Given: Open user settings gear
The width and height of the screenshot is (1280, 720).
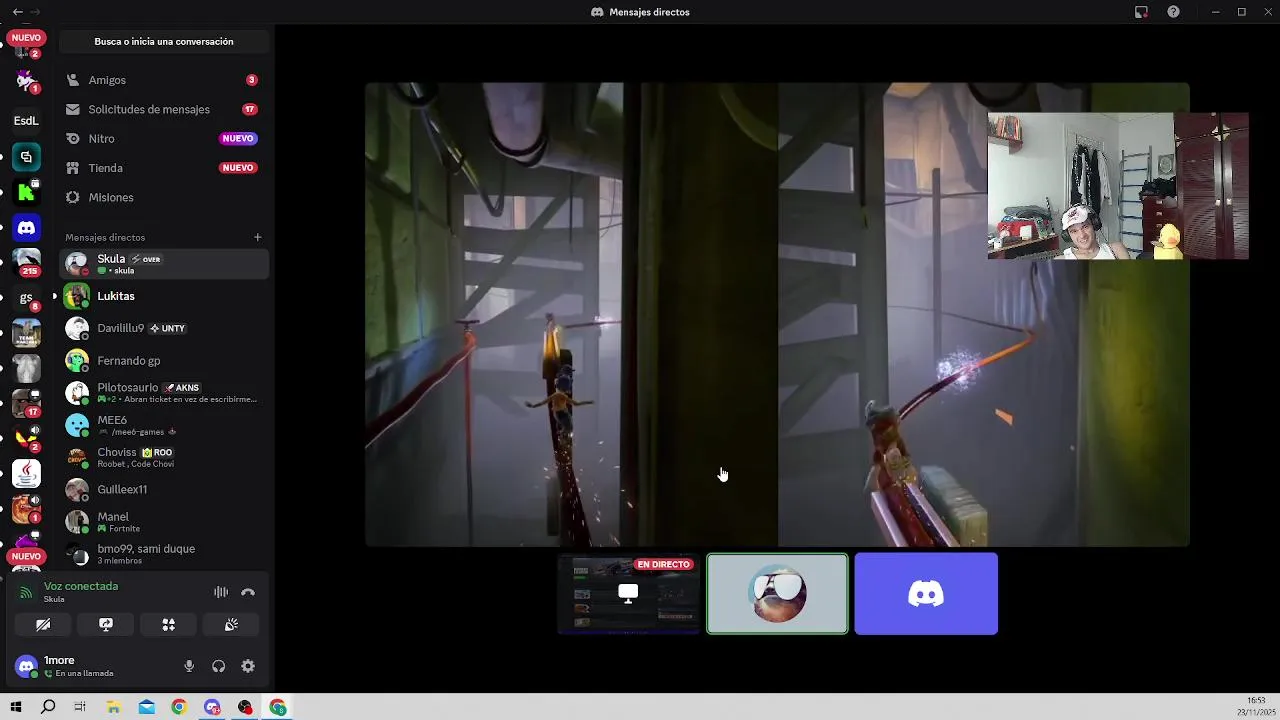Looking at the screenshot, I should pos(248,666).
